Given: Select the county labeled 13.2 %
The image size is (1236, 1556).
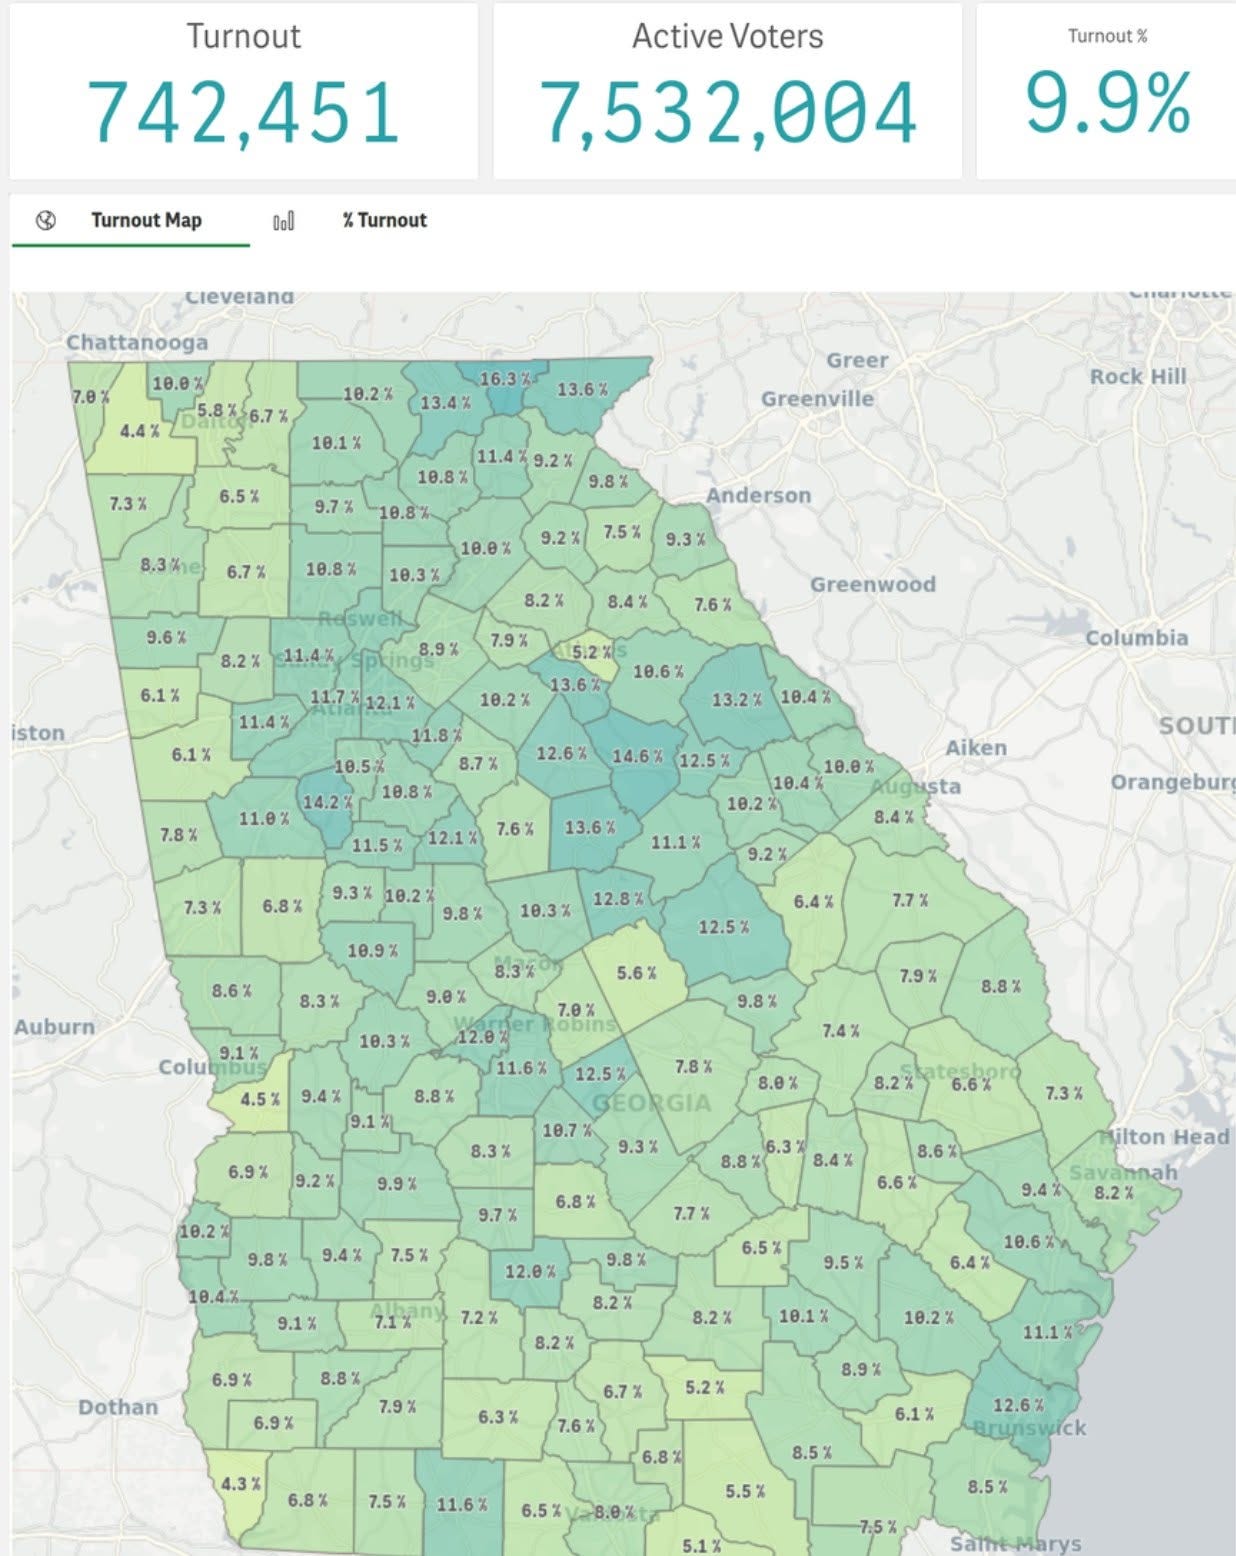Looking at the screenshot, I should click(x=737, y=699).
